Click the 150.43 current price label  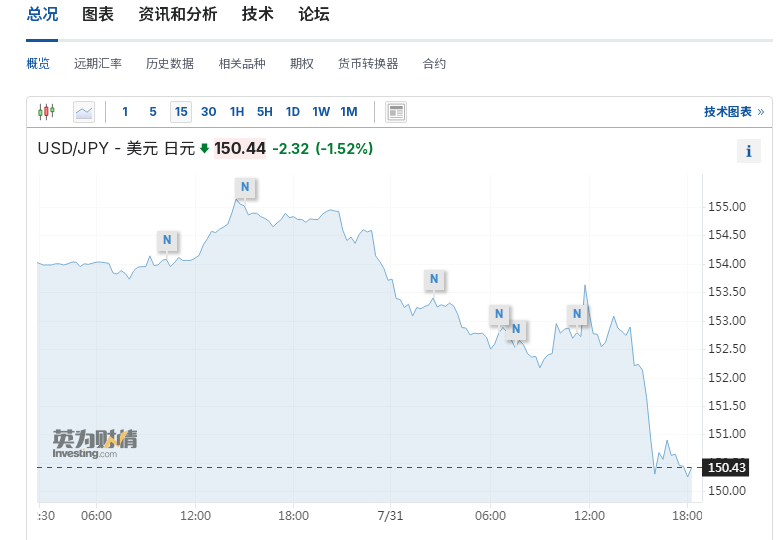click(x=727, y=467)
